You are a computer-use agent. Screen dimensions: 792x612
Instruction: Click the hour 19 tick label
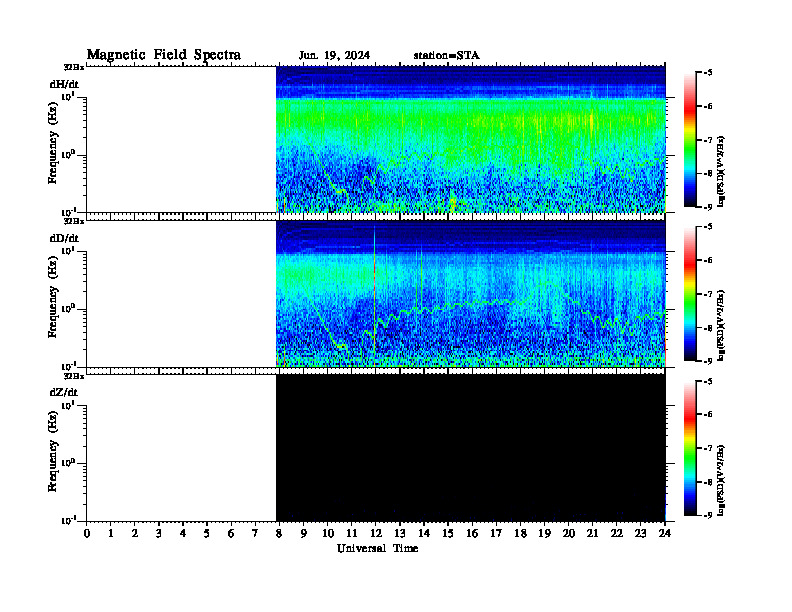click(x=544, y=534)
